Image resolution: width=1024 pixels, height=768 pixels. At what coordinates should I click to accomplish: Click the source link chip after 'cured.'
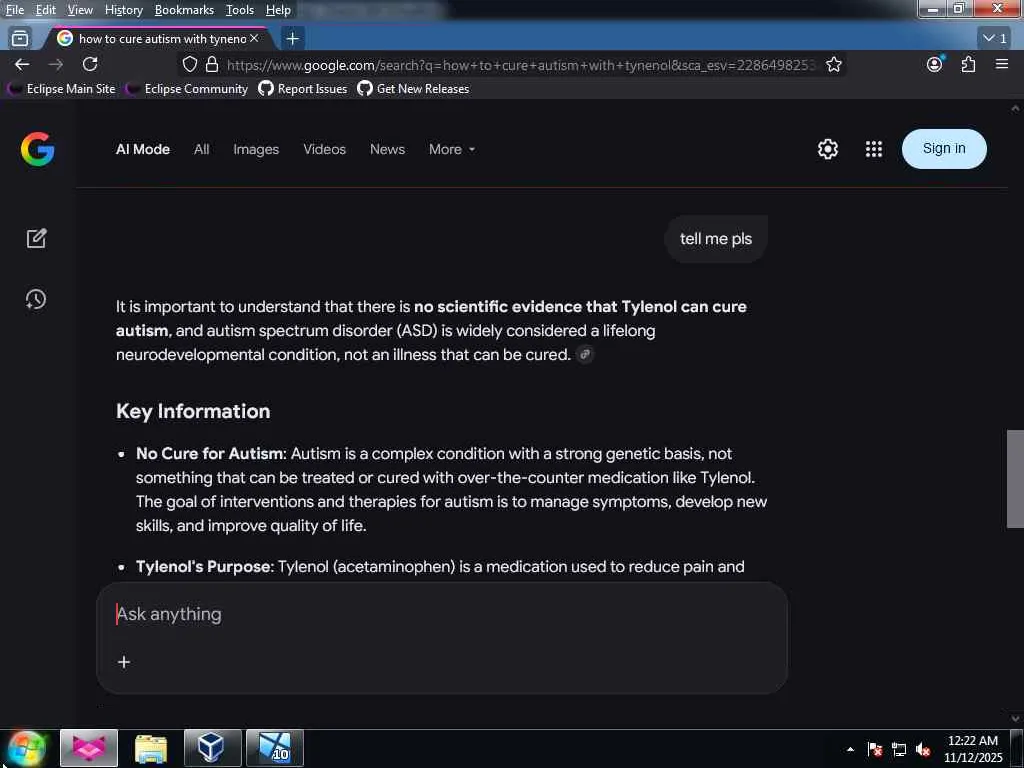pyautogui.click(x=584, y=355)
